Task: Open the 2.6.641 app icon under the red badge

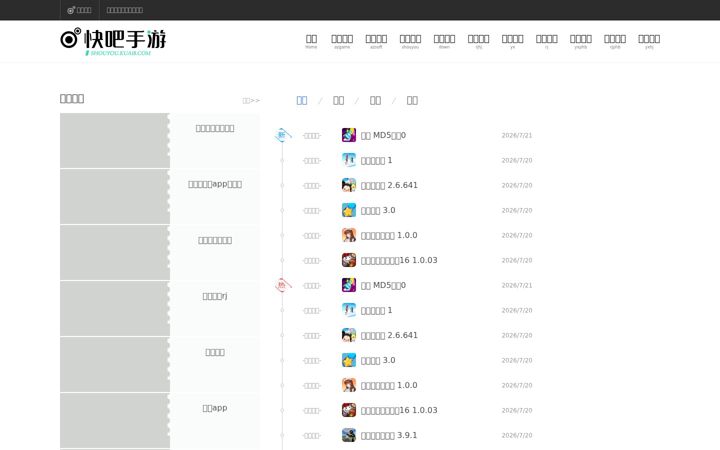Action: [349, 335]
